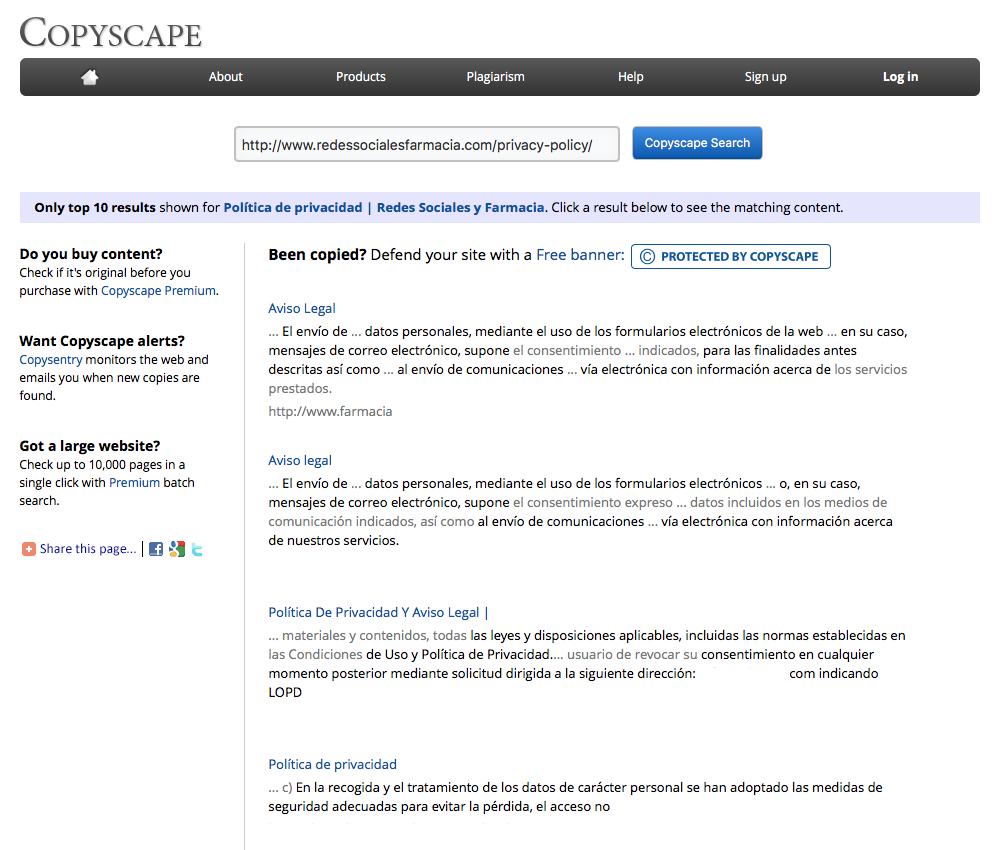Open Política De Privacidad Y Aviso Legal result
1003x850 pixels.
pyautogui.click(x=378, y=612)
